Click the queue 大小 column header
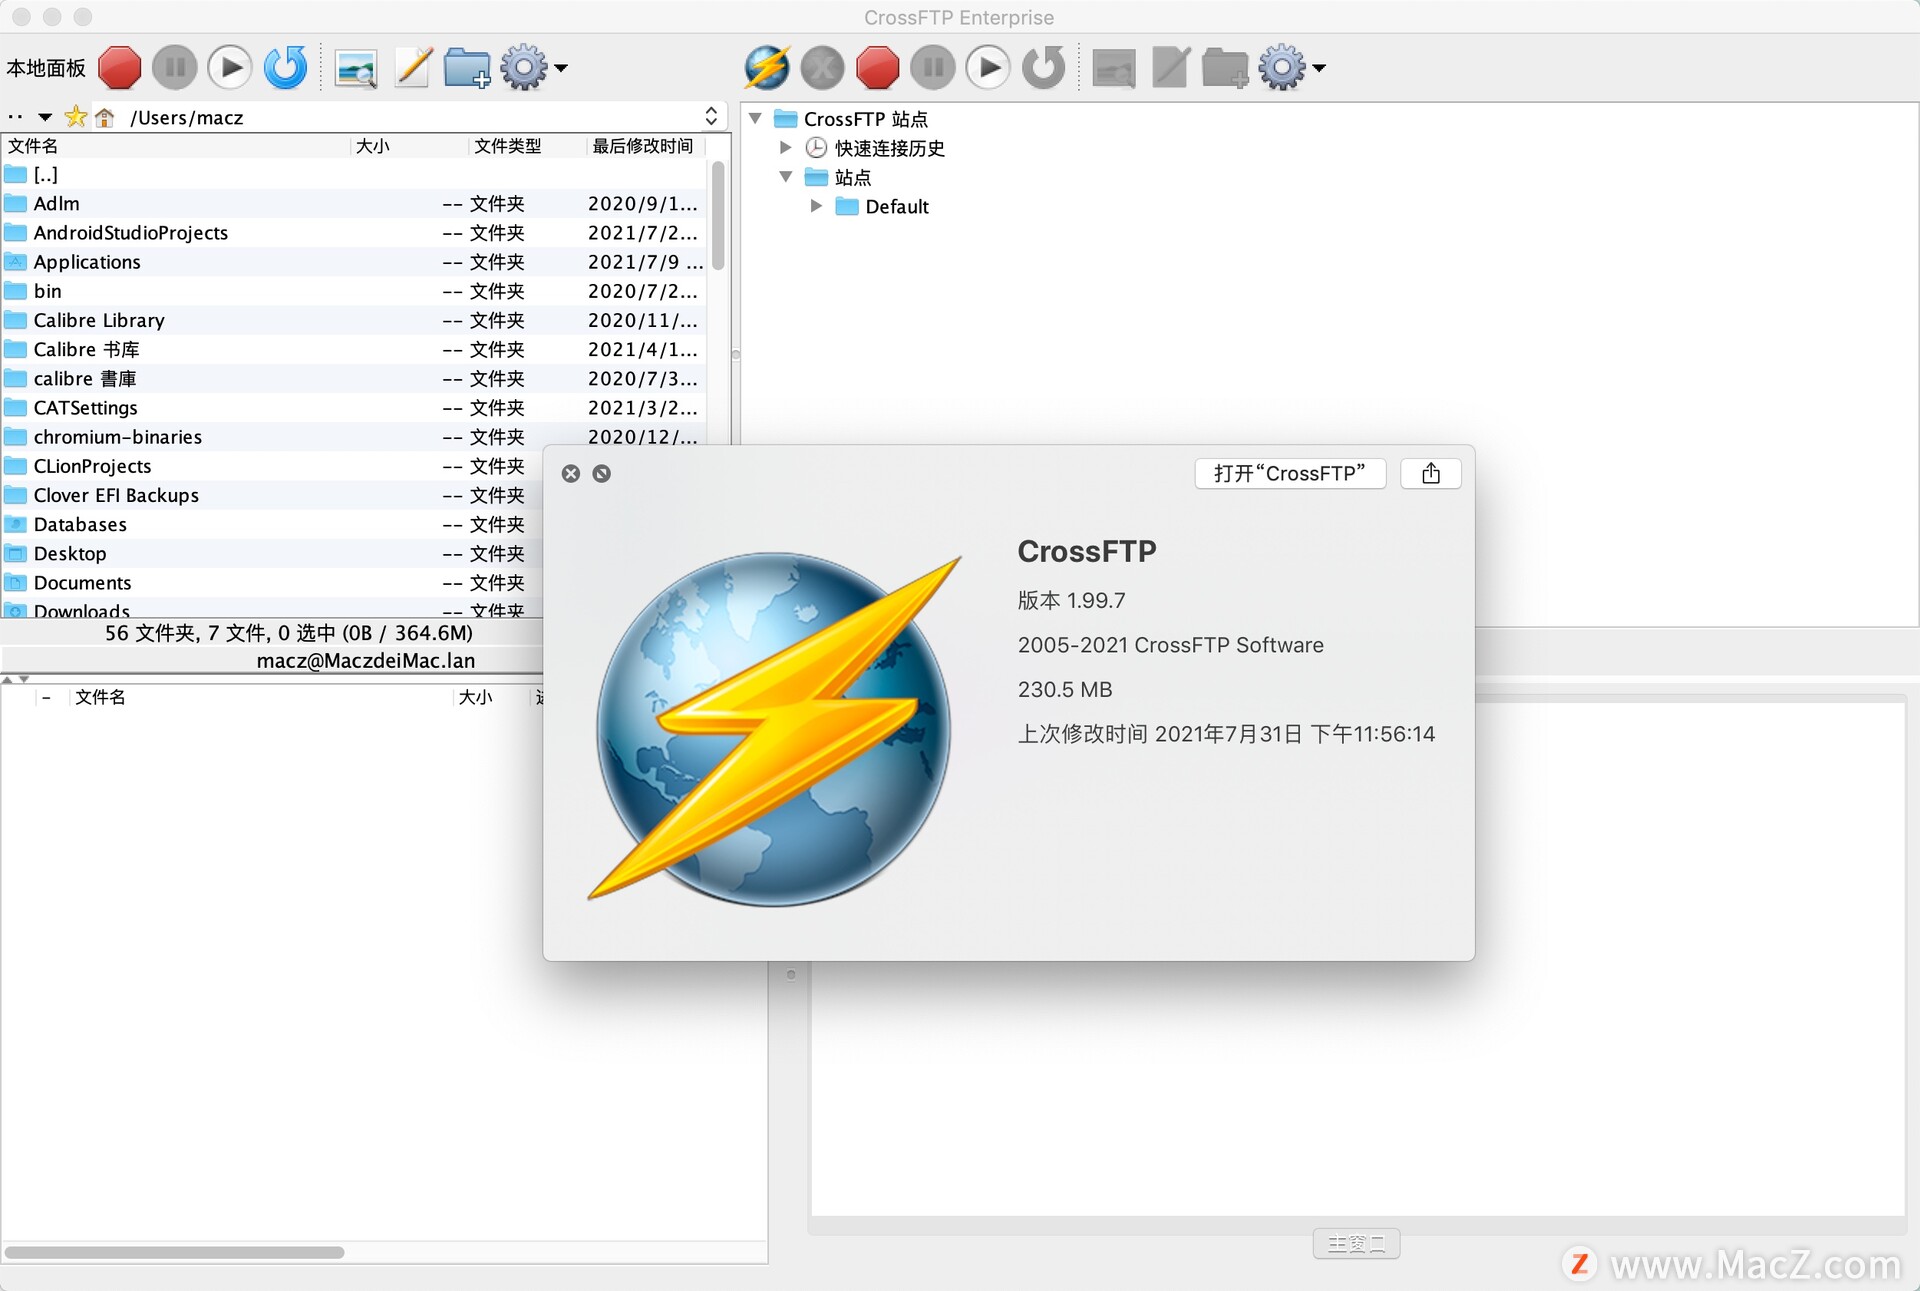 coord(492,697)
